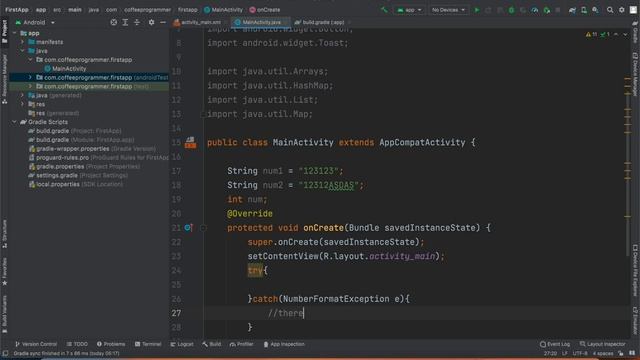The width and height of the screenshot is (640, 360).
Task: Click Collapse All in Project panel
Action: coord(137,22)
